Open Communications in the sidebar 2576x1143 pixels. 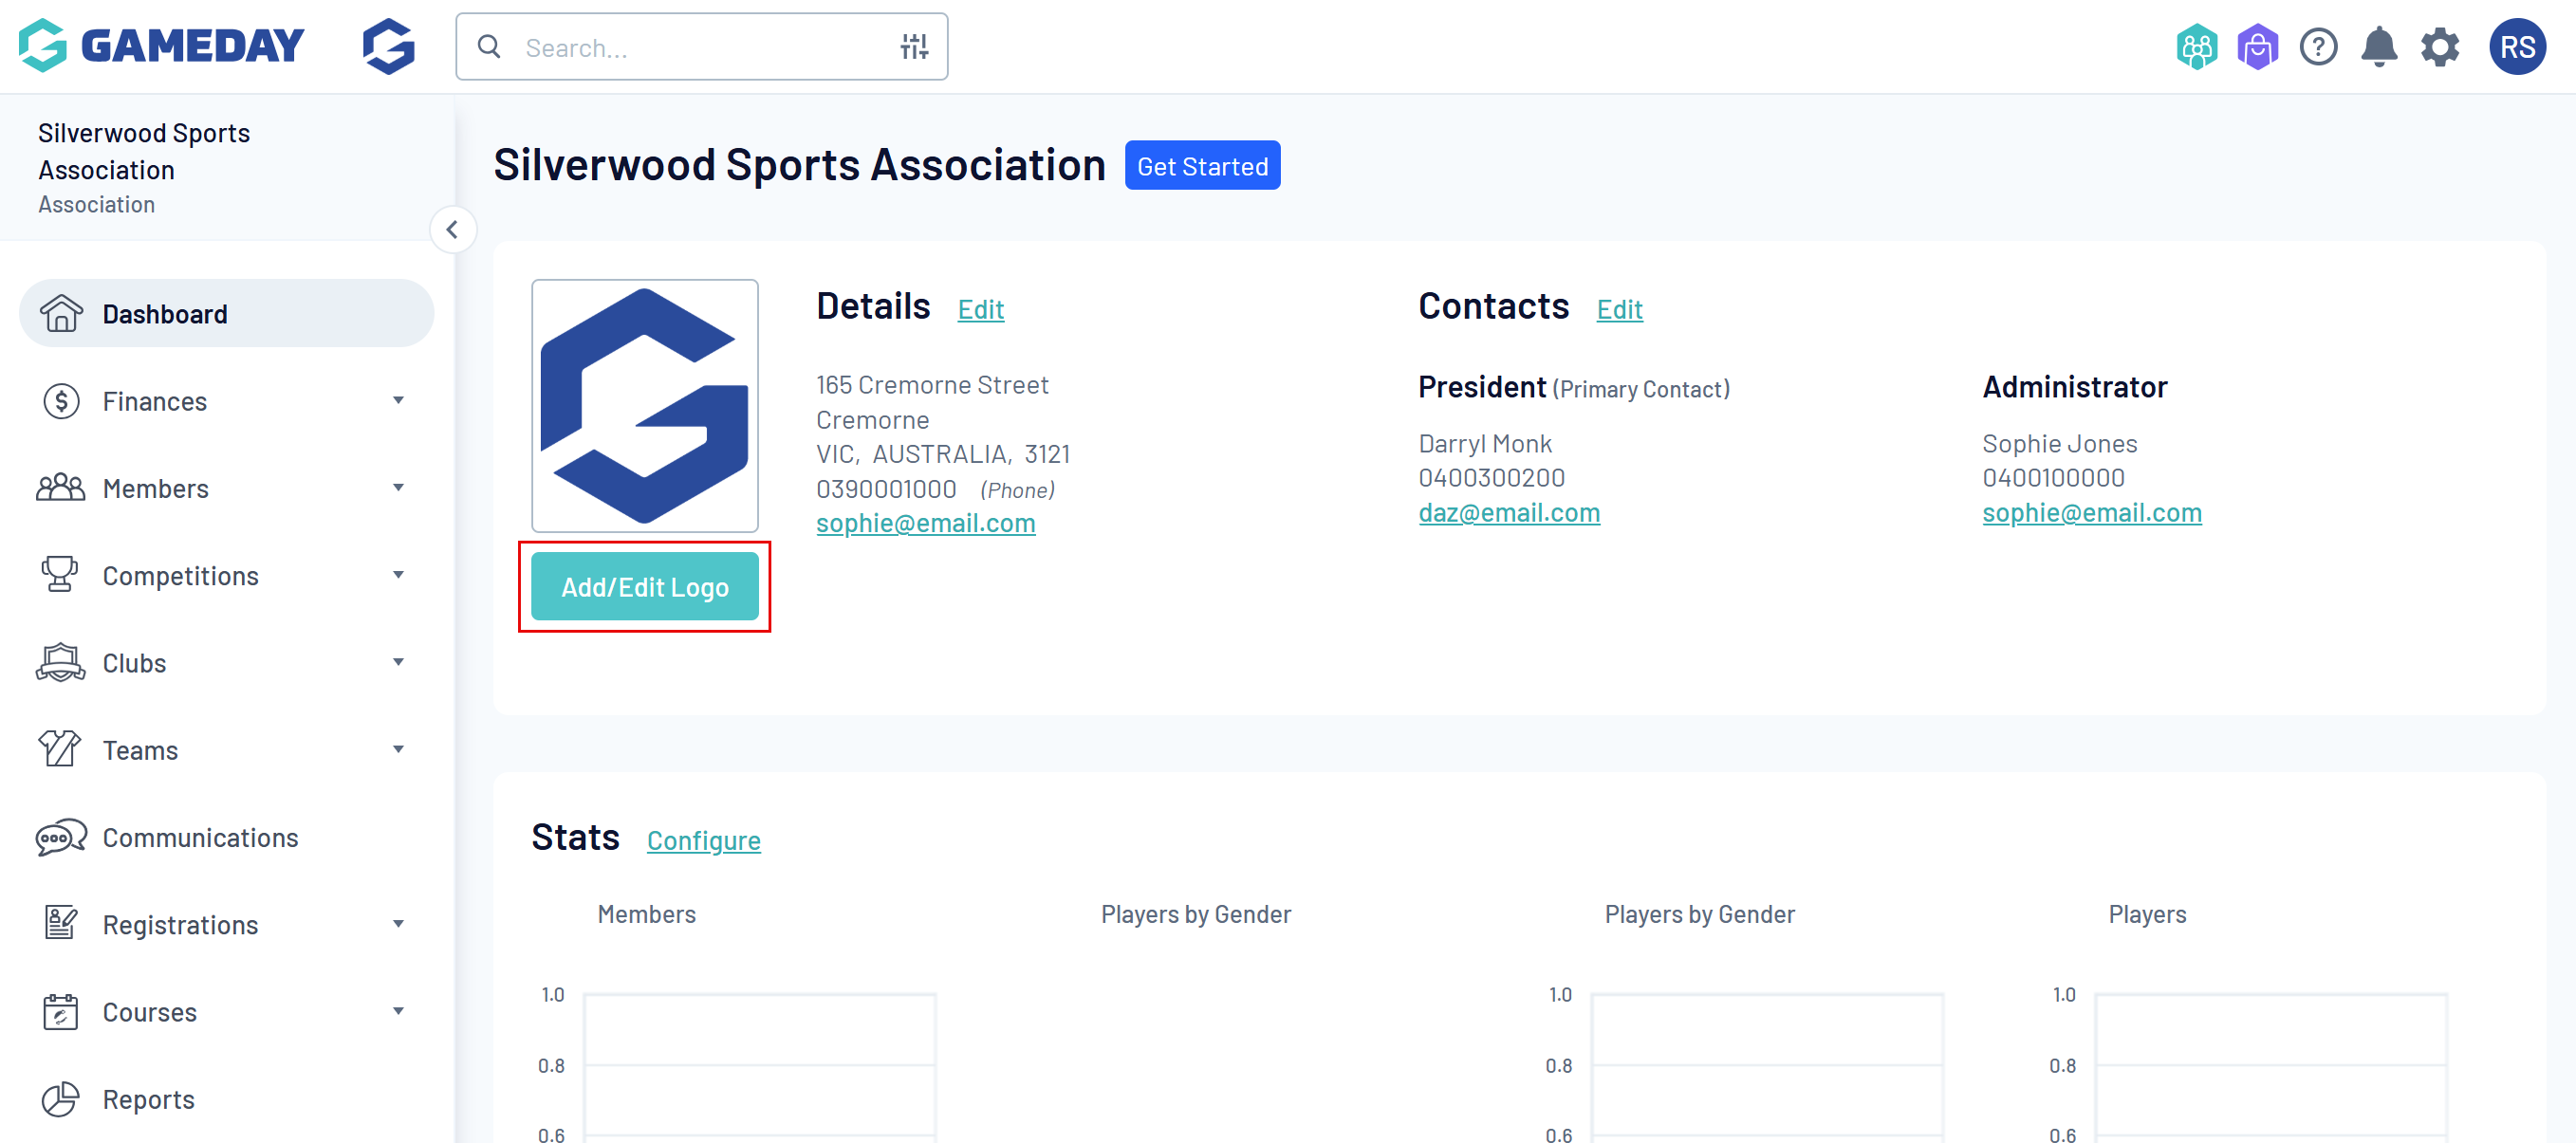click(200, 837)
